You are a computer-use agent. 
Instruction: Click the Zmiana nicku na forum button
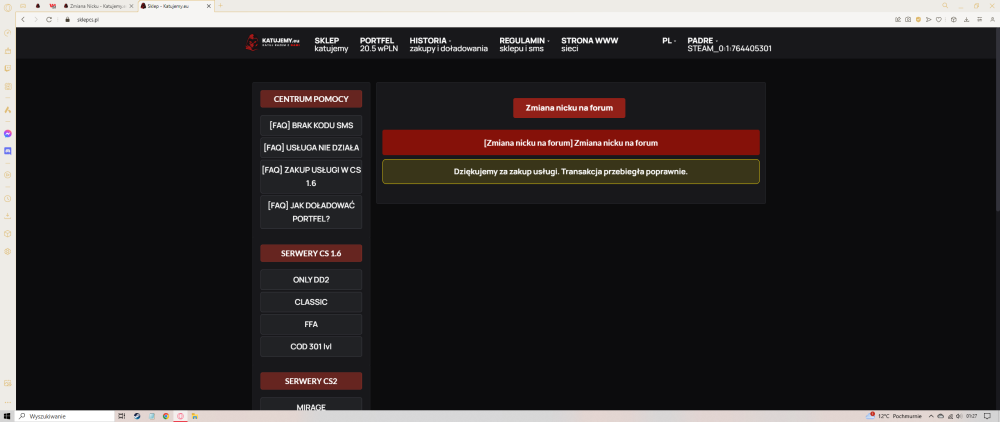[x=569, y=108]
